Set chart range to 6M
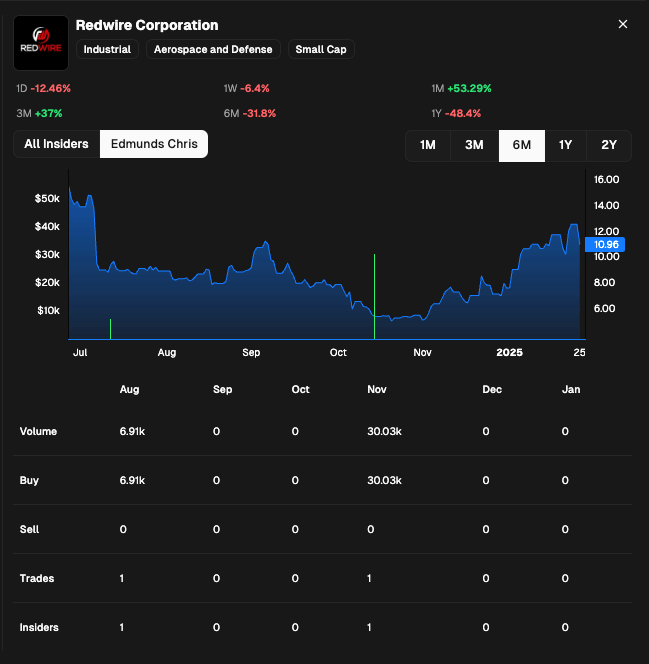The image size is (649, 664). [x=522, y=145]
